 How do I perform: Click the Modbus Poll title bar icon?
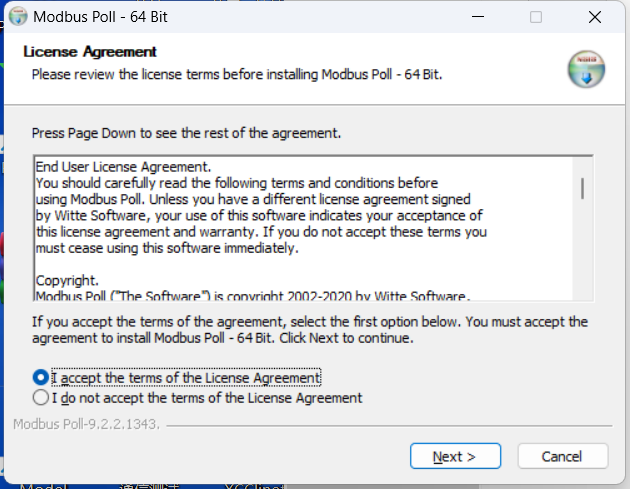[18, 16]
